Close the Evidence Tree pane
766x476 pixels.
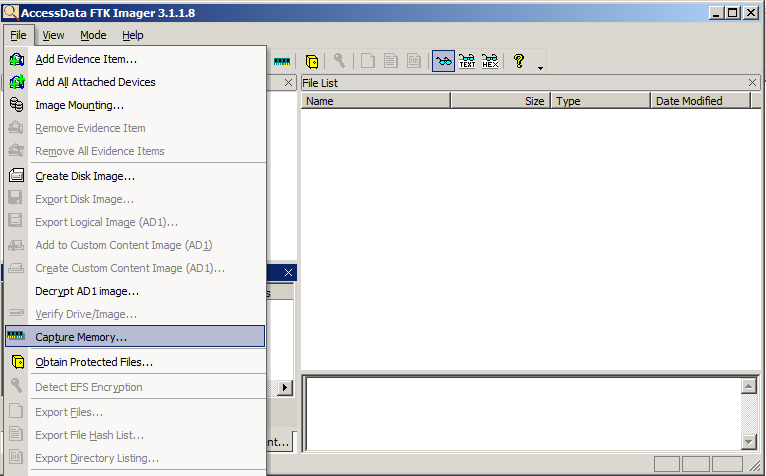(x=288, y=83)
